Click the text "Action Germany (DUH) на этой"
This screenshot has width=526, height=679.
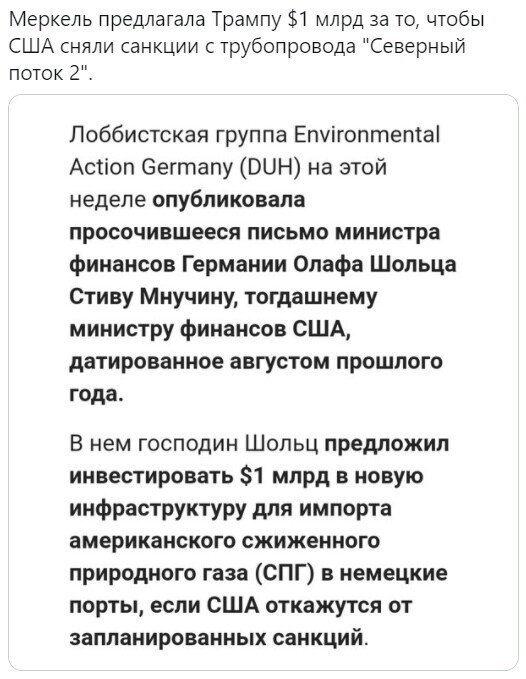pos(228,168)
